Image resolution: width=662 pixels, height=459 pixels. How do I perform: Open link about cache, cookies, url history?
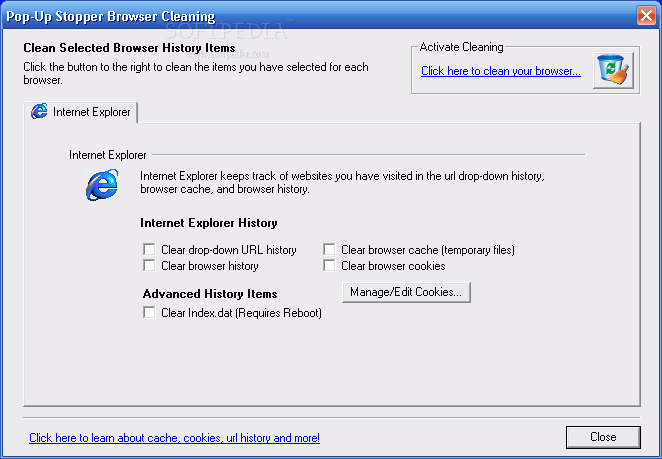[x=174, y=438]
